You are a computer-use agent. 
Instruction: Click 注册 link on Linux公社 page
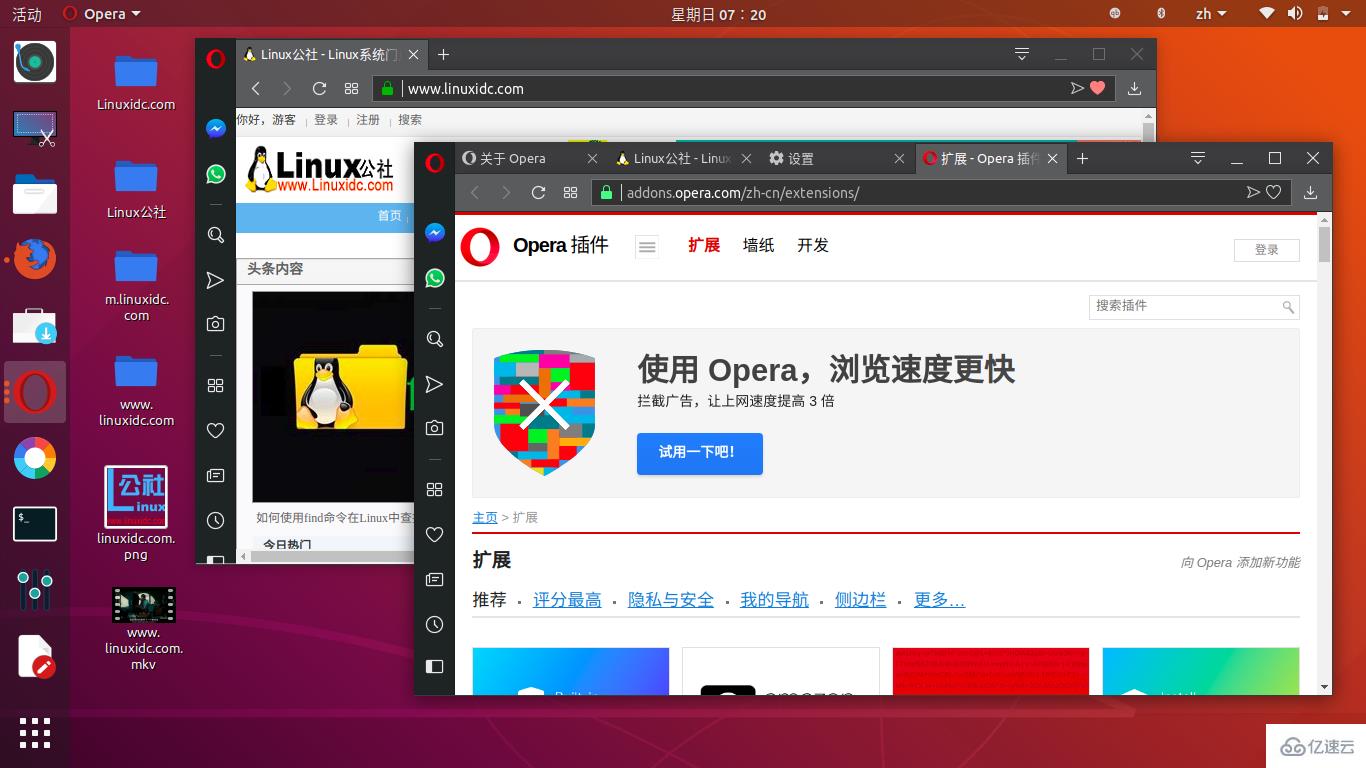368,119
